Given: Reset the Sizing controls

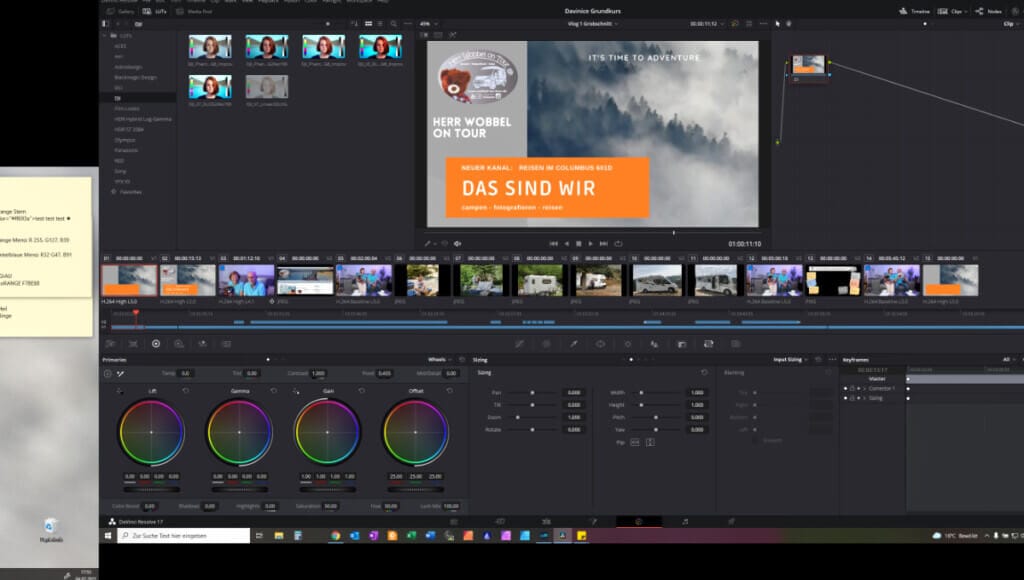Looking at the screenshot, I should [x=704, y=372].
